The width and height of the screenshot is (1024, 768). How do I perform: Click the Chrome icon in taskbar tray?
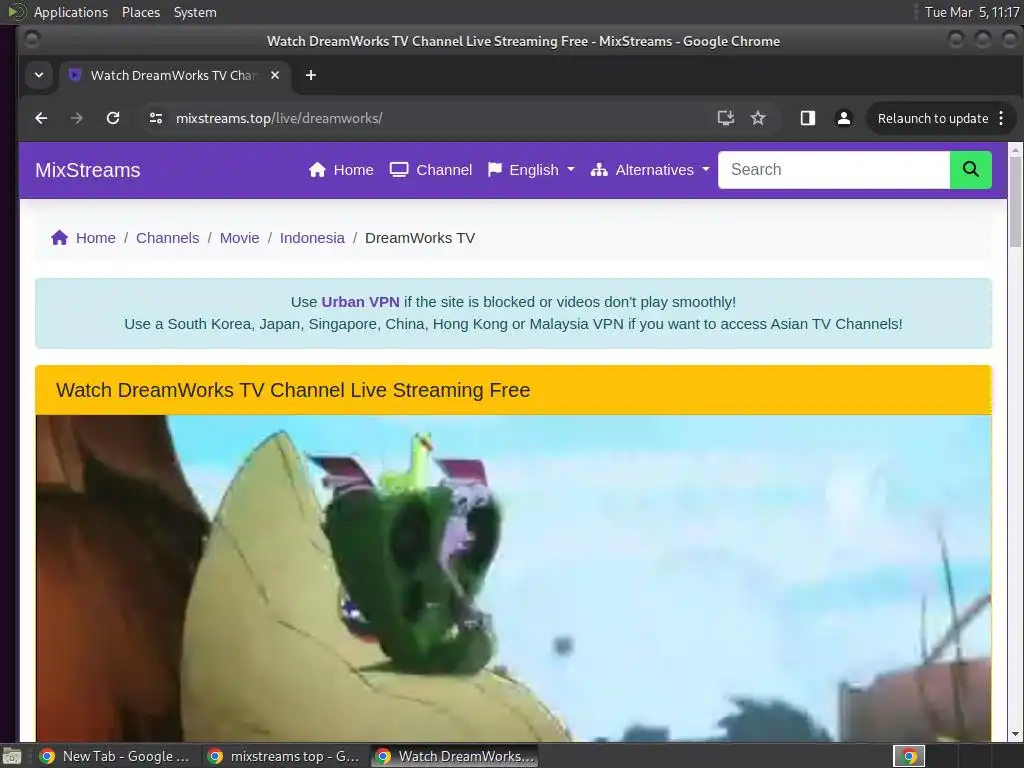point(909,756)
